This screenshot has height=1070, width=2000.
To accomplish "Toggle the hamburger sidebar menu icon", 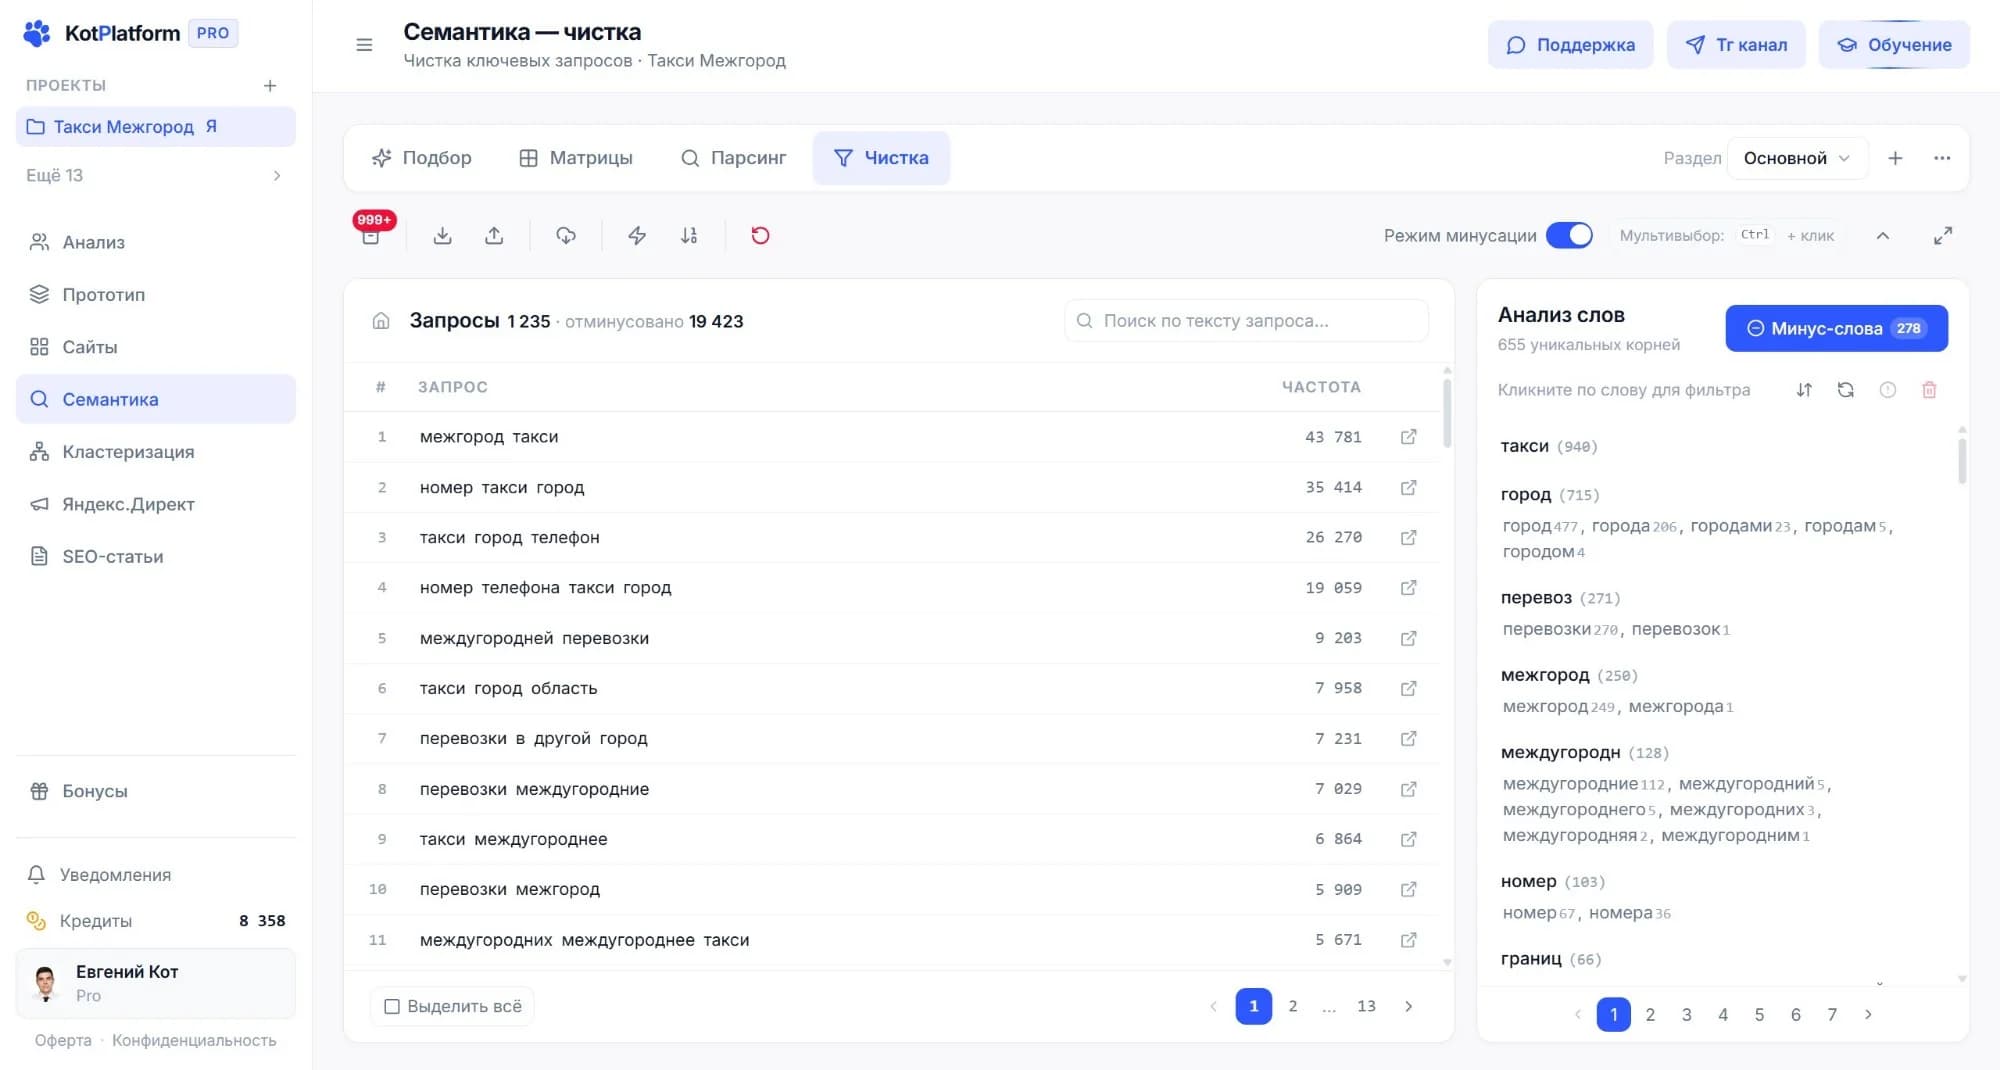I will point(365,45).
